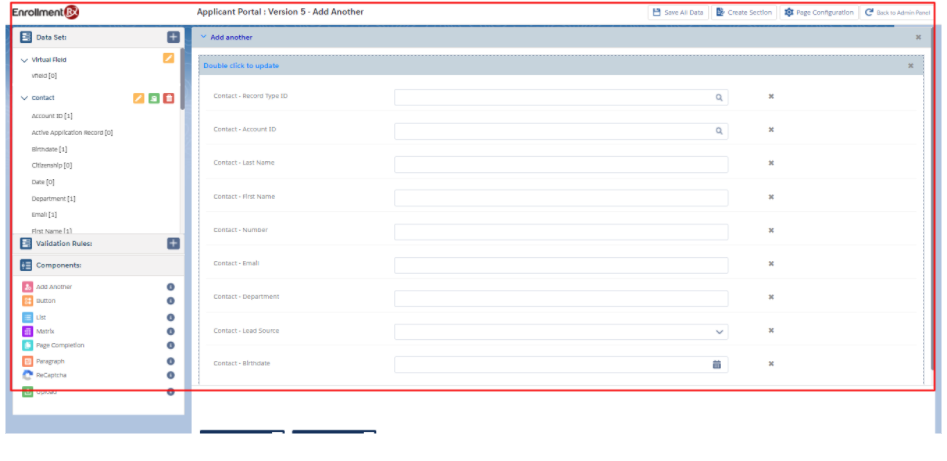The width and height of the screenshot is (947, 461).
Task: Click the Save All Data button
Action: (677, 12)
